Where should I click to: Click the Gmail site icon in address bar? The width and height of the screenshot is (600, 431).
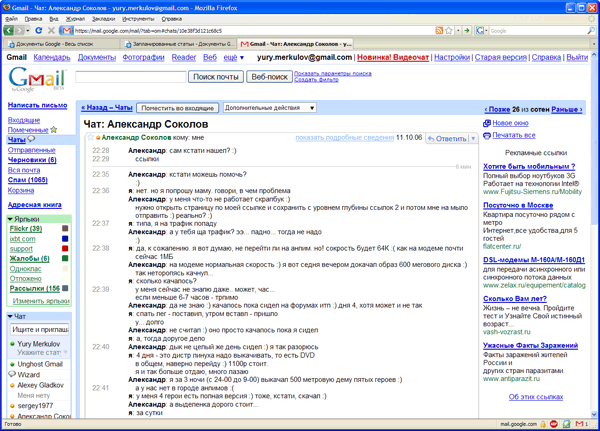pyautogui.click(x=67, y=31)
